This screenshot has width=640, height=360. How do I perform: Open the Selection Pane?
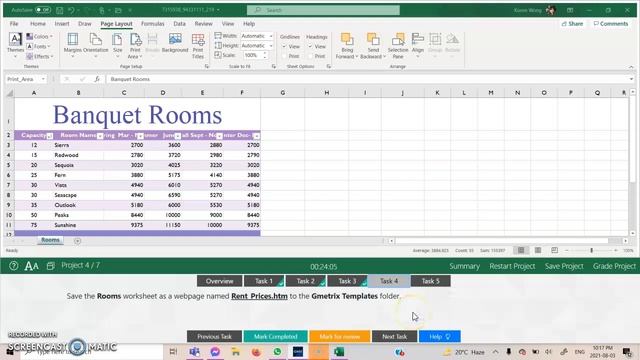point(398,46)
